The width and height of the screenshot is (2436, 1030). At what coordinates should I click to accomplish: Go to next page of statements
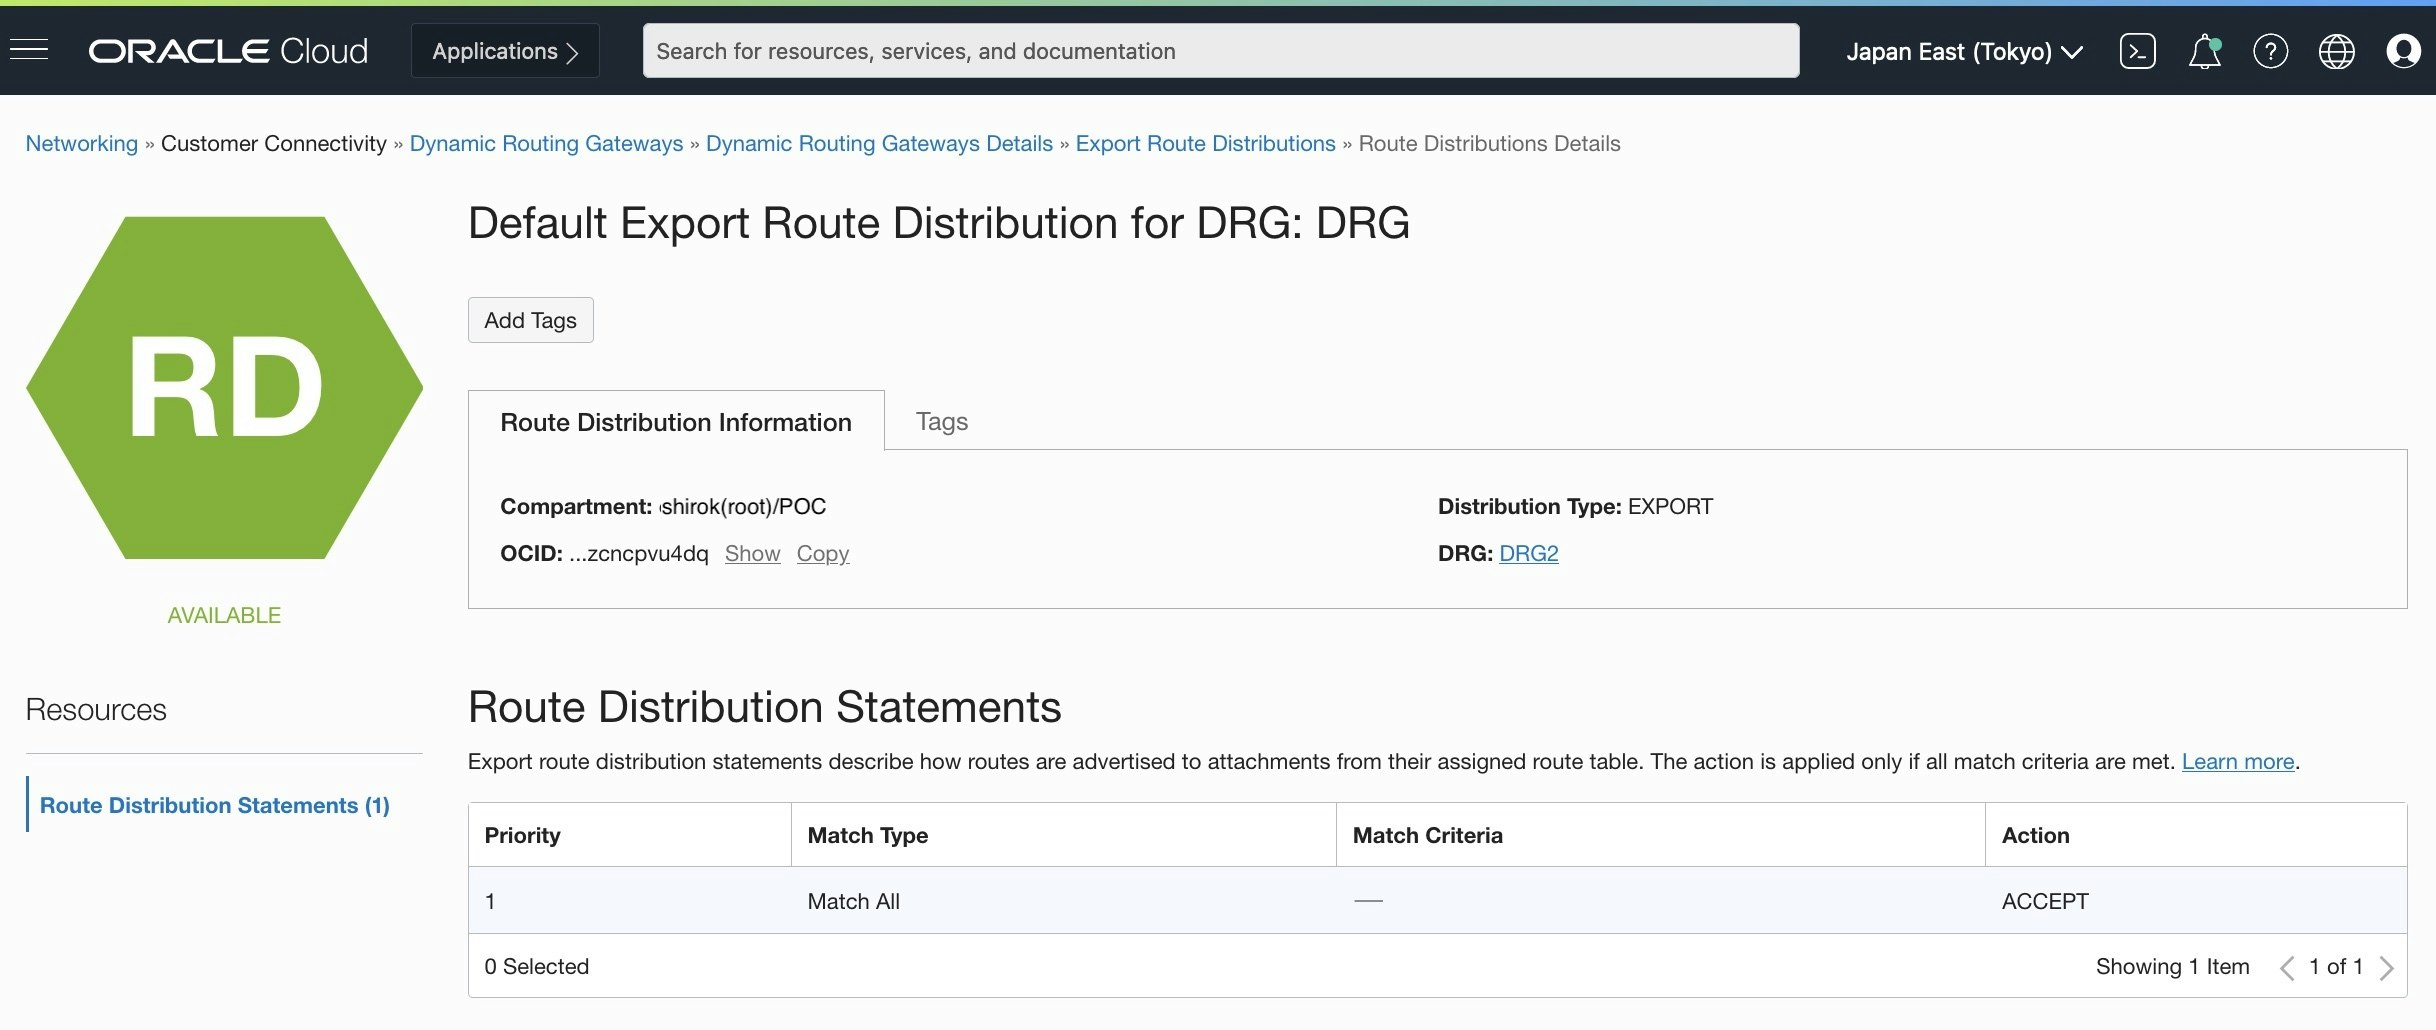coord(2387,967)
